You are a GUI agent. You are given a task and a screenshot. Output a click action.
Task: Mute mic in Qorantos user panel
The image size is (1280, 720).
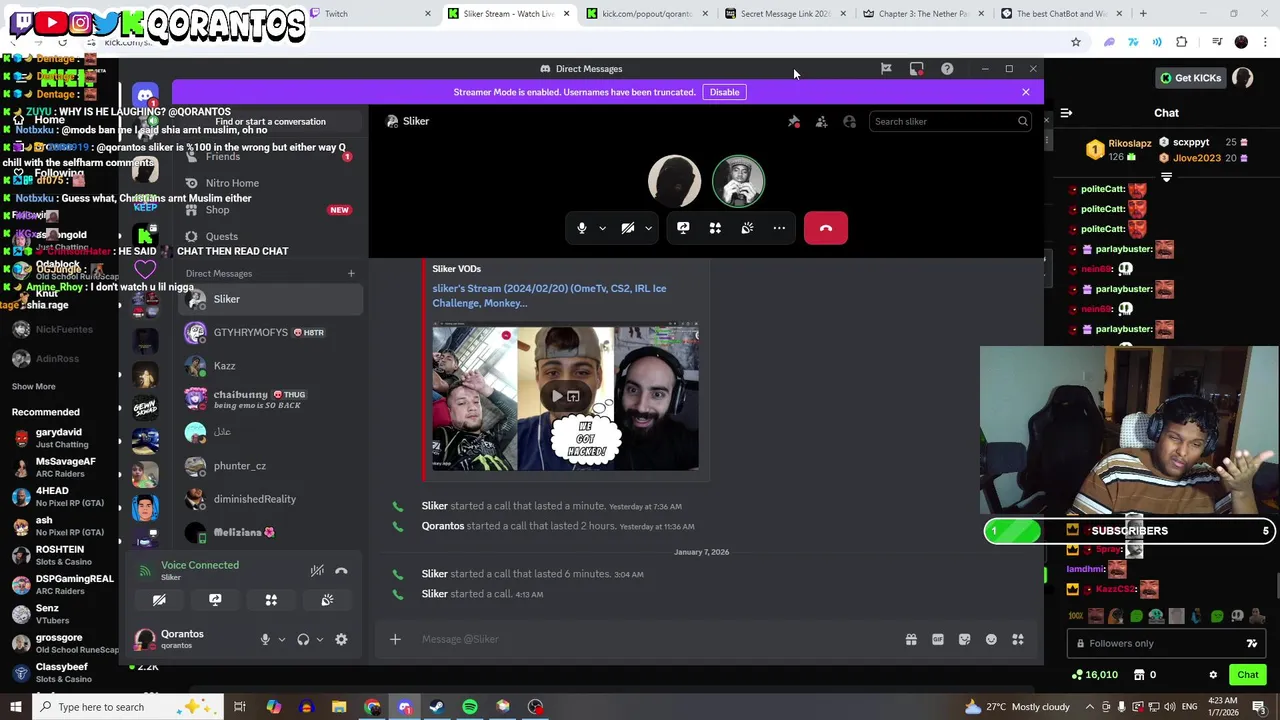(265, 639)
